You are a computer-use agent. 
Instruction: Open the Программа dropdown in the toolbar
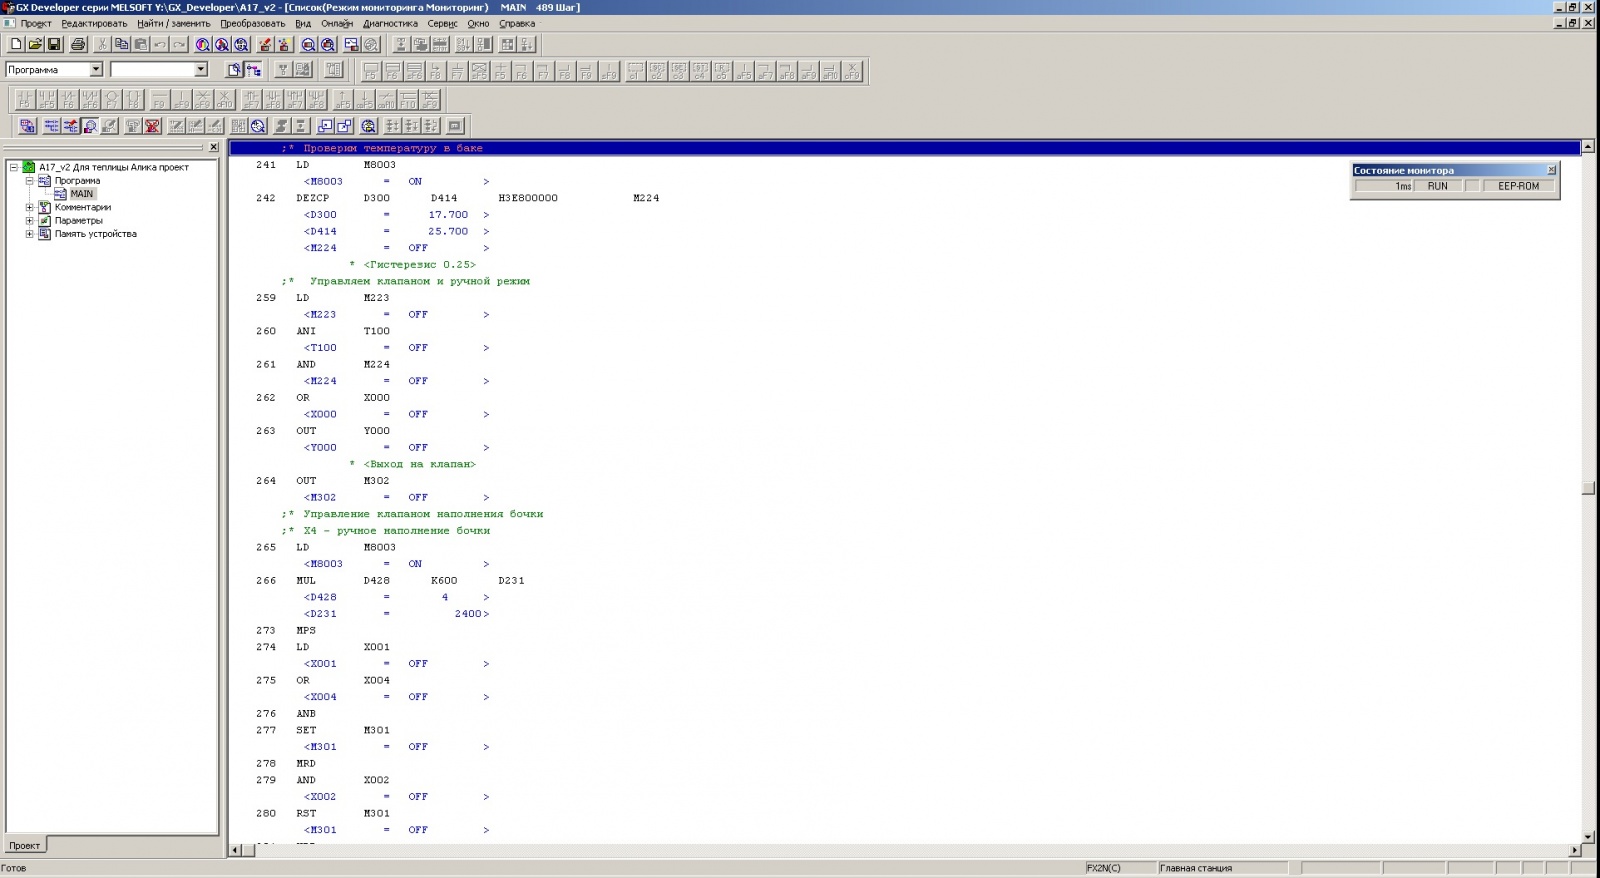[96, 70]
